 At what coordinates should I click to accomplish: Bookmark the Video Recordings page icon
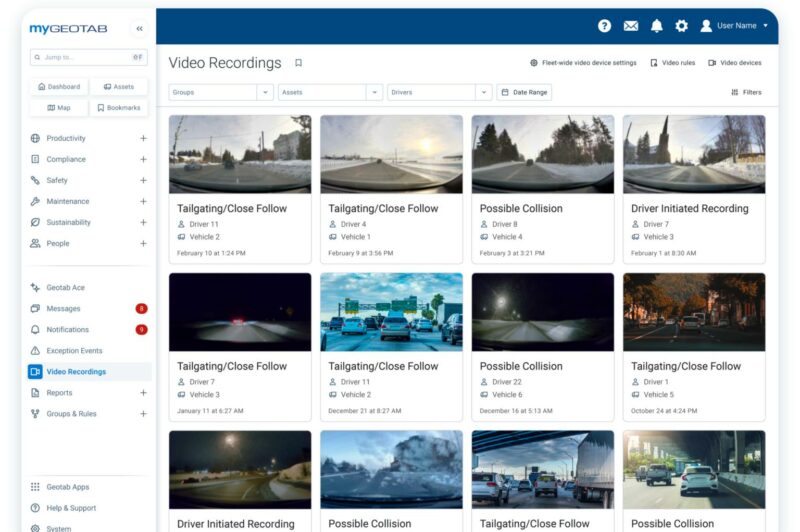[298, 63]
